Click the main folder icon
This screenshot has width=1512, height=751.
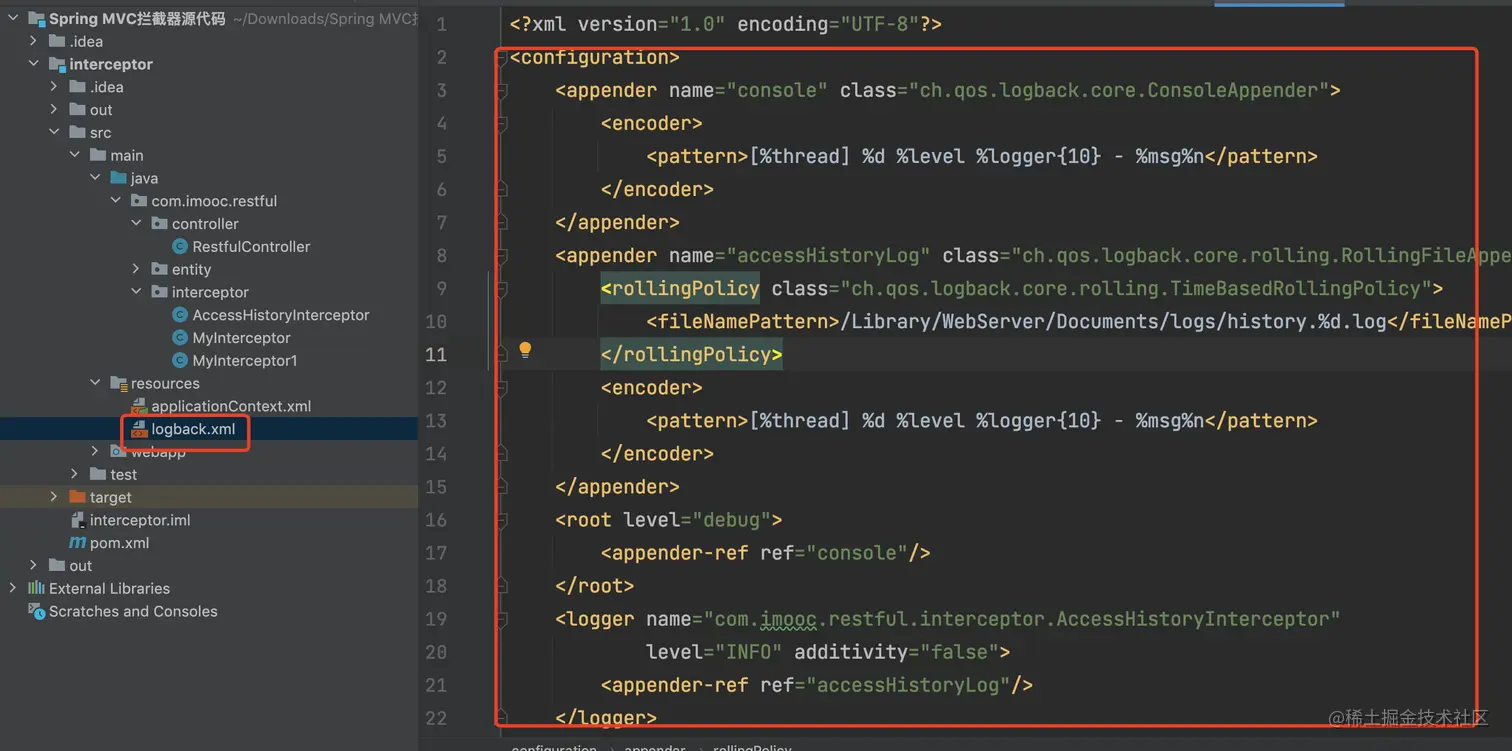pos(97,155)
